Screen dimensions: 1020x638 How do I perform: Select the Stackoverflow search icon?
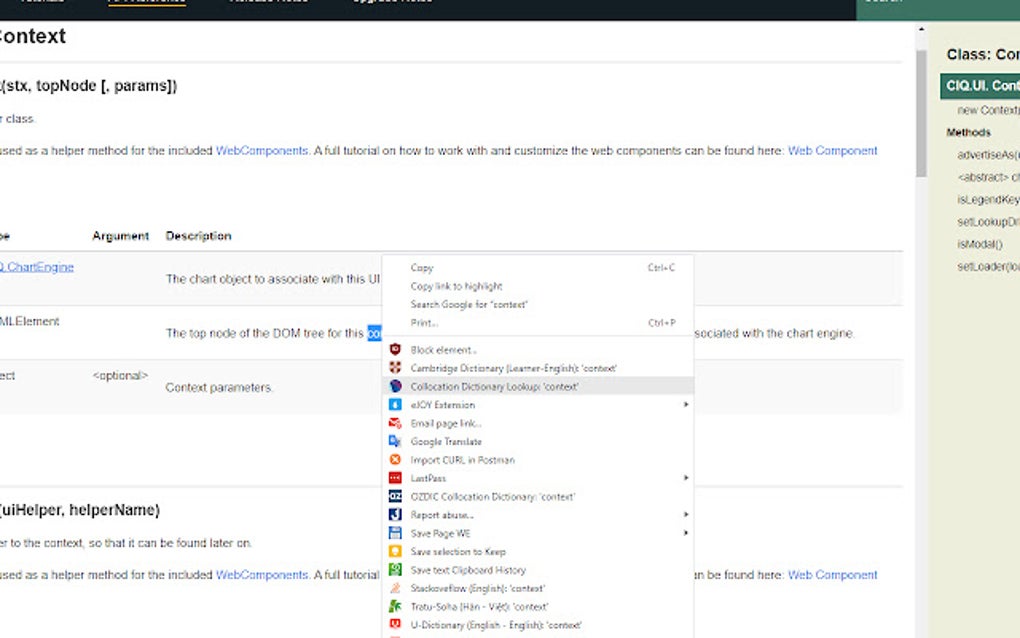pos(394,588)
